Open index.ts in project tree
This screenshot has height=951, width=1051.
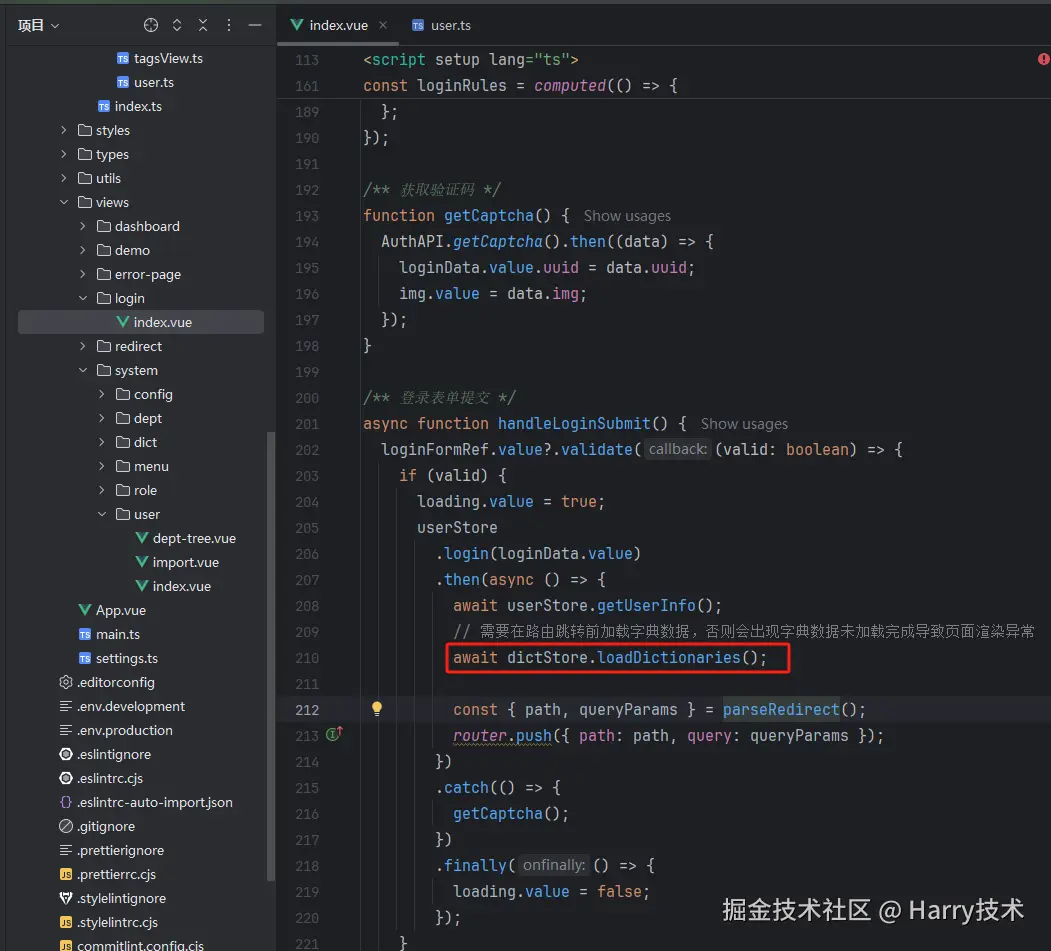tap(129, 107)
